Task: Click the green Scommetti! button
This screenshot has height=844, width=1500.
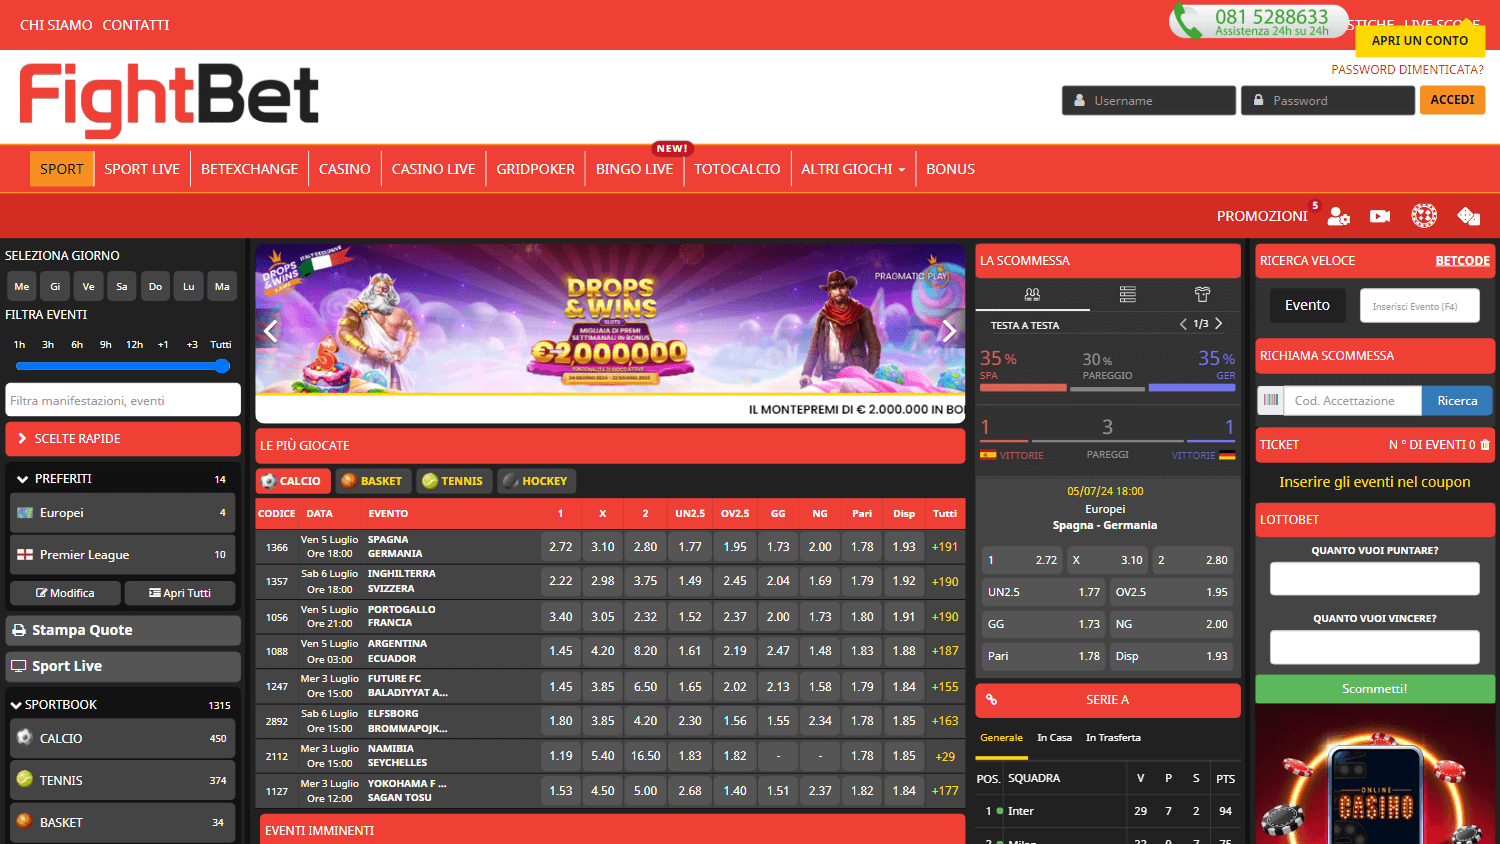Action: pyautogui.click(x=1375, y=689)
